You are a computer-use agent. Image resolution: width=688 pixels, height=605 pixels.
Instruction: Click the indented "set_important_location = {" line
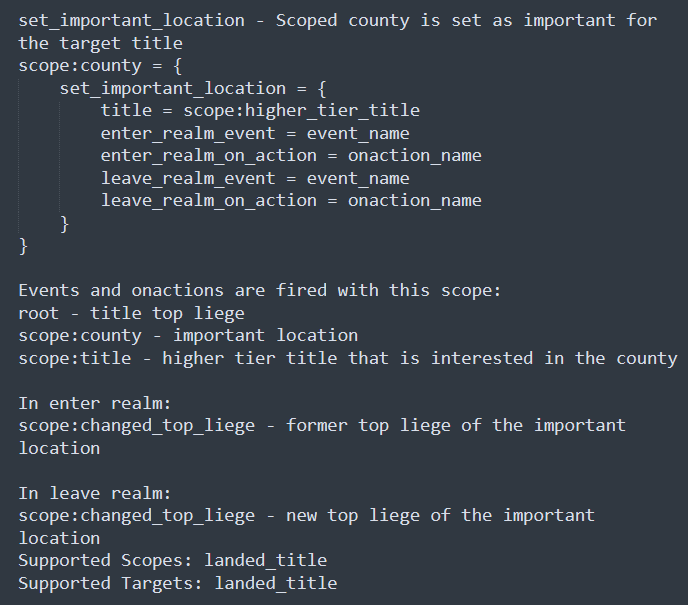point(193,88)
